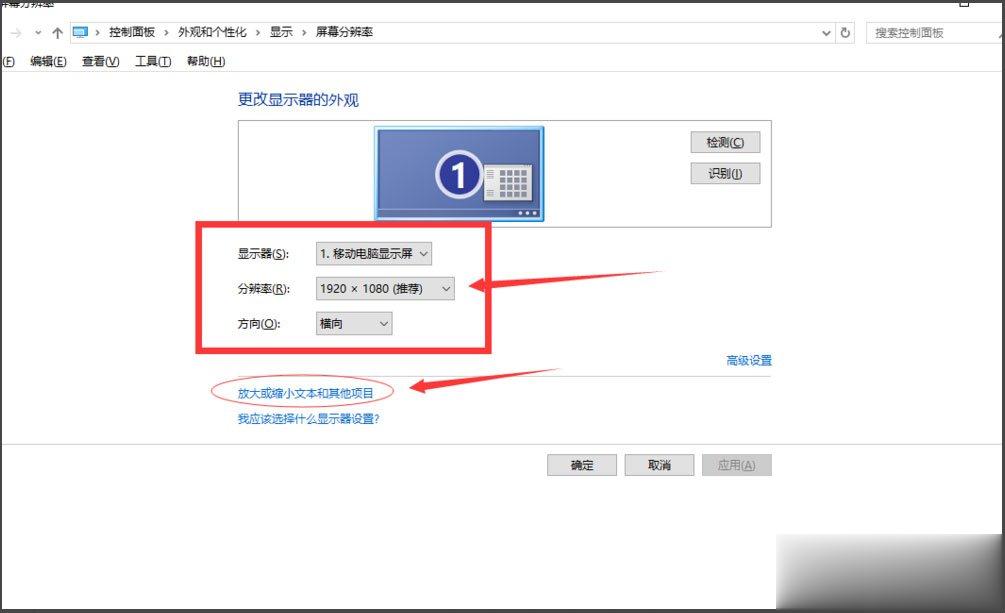Open the 工具 menu
Image resolution: width=1005 pixels, height=613 pixels.
tap(151, 60)
